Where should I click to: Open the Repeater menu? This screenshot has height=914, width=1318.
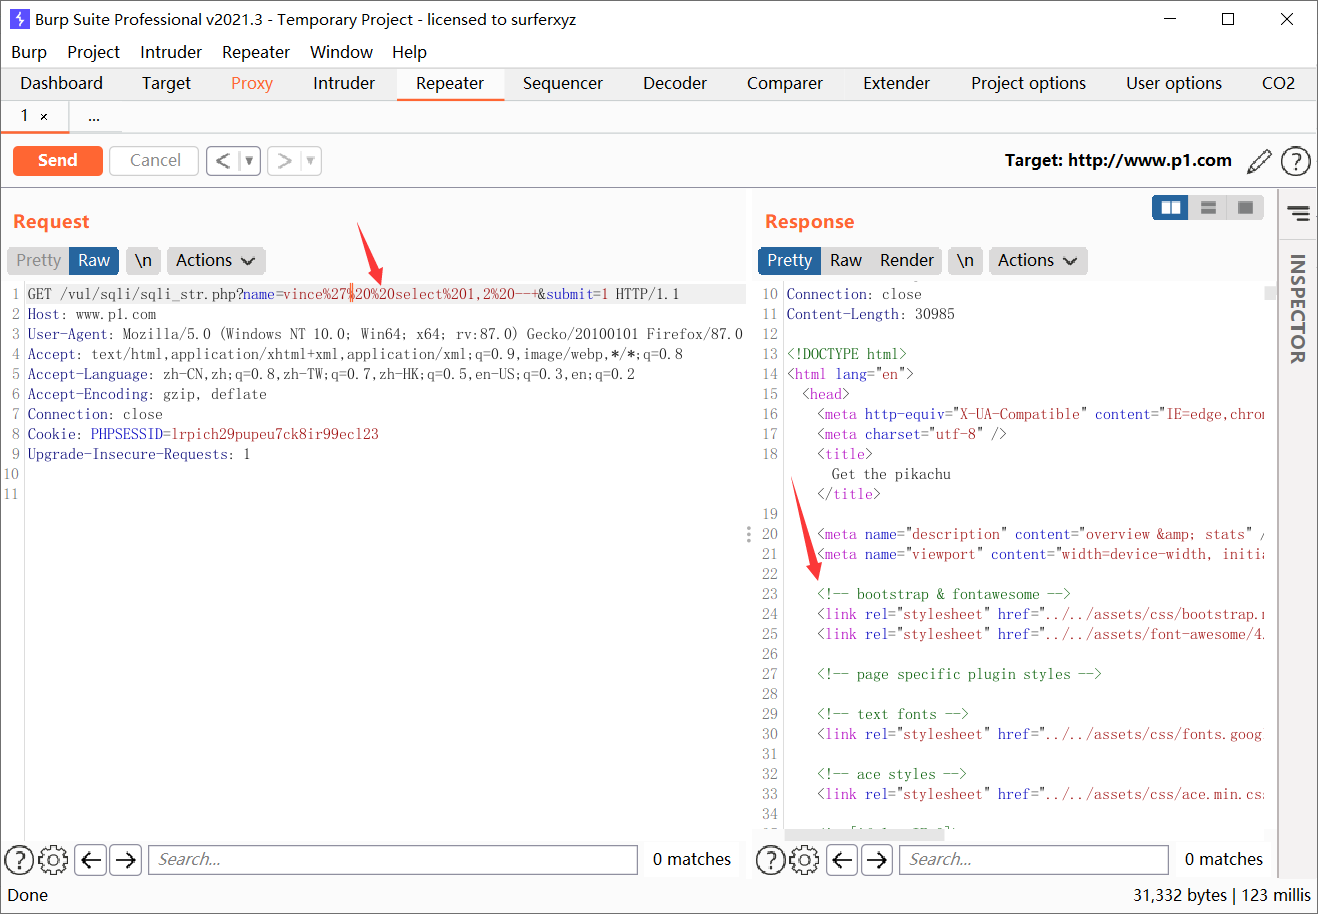pos(256,52)
